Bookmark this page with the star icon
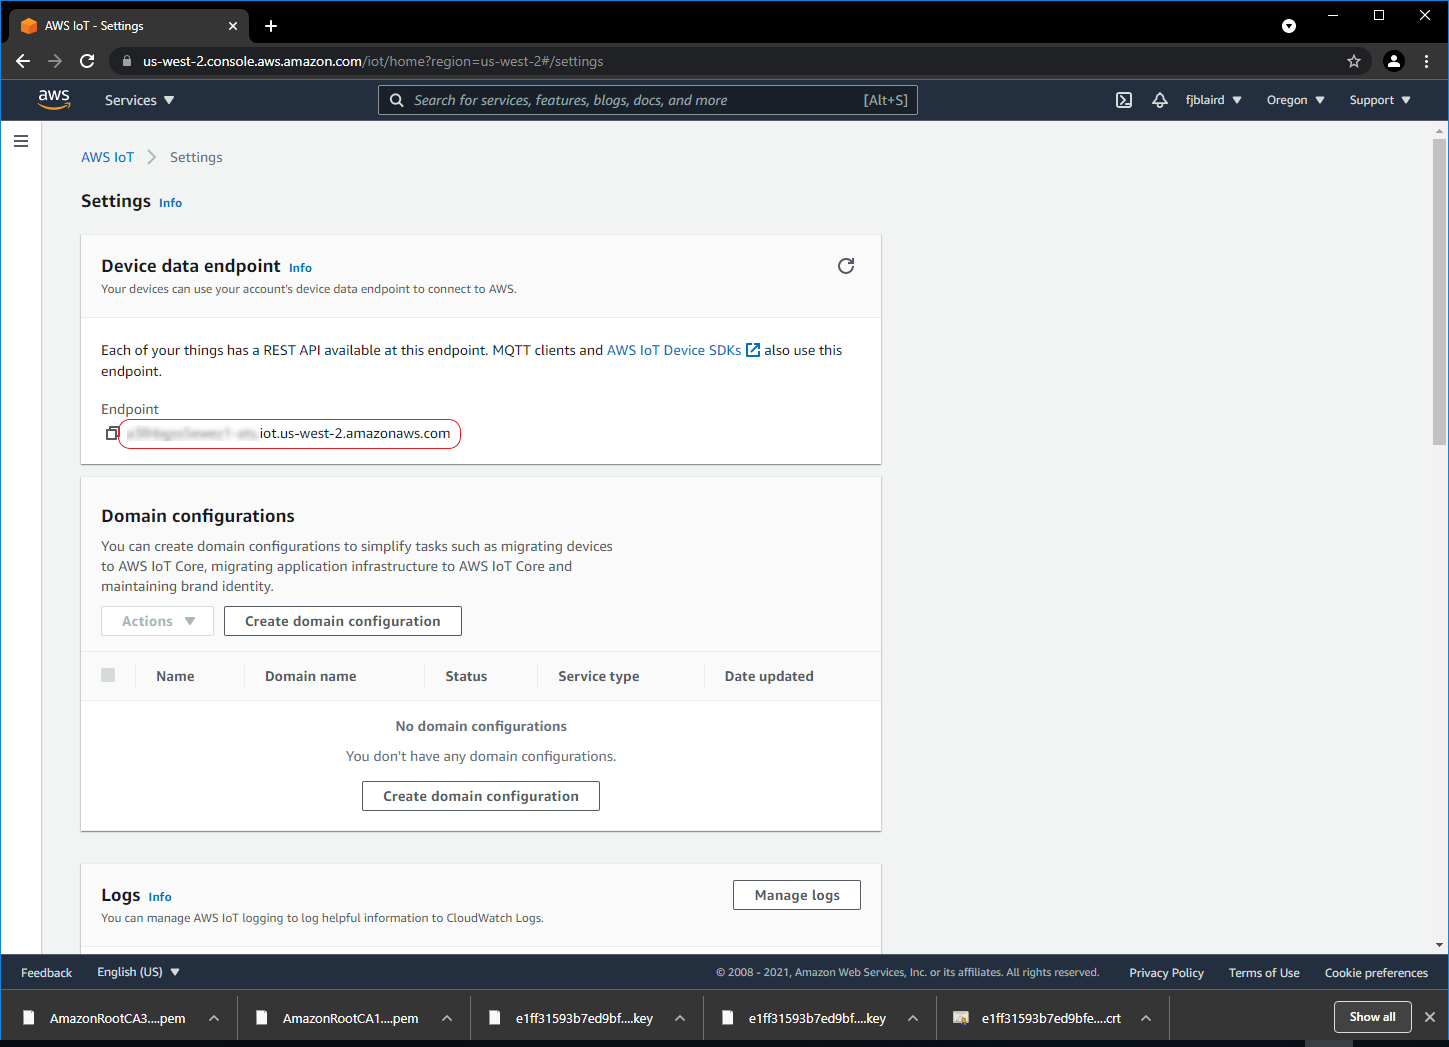1449x1047 pixels. (1354, 61)
